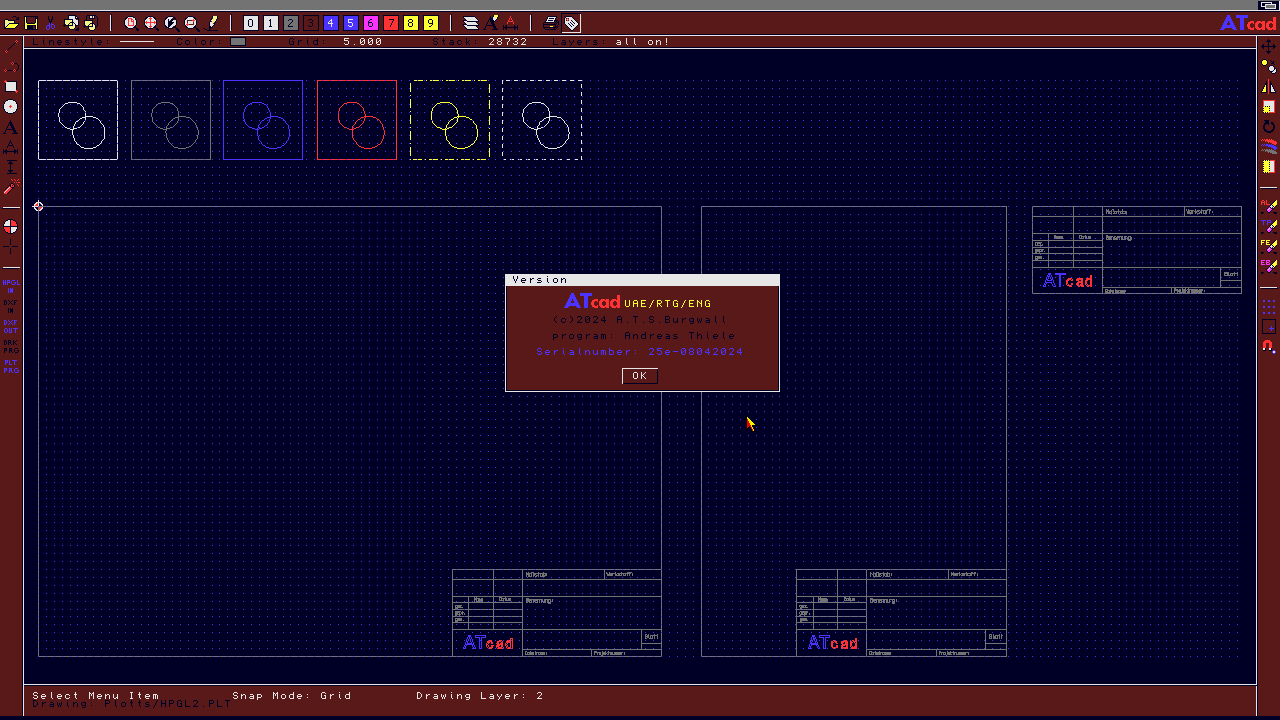Click the printer icon in top toolbar

[550, 23]
